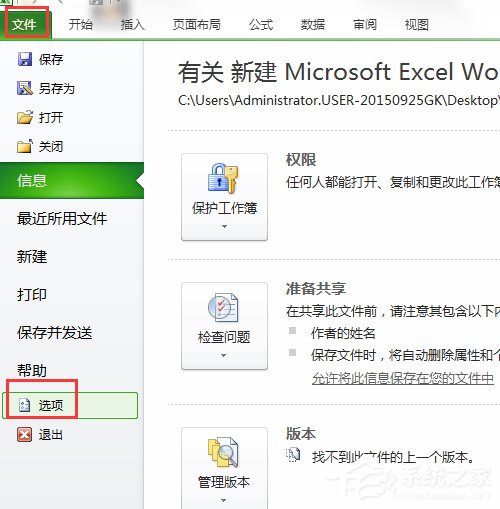500x509 pixels.
Task: Switch to the 数据 ribbon tab
Action: pos(313,25)
